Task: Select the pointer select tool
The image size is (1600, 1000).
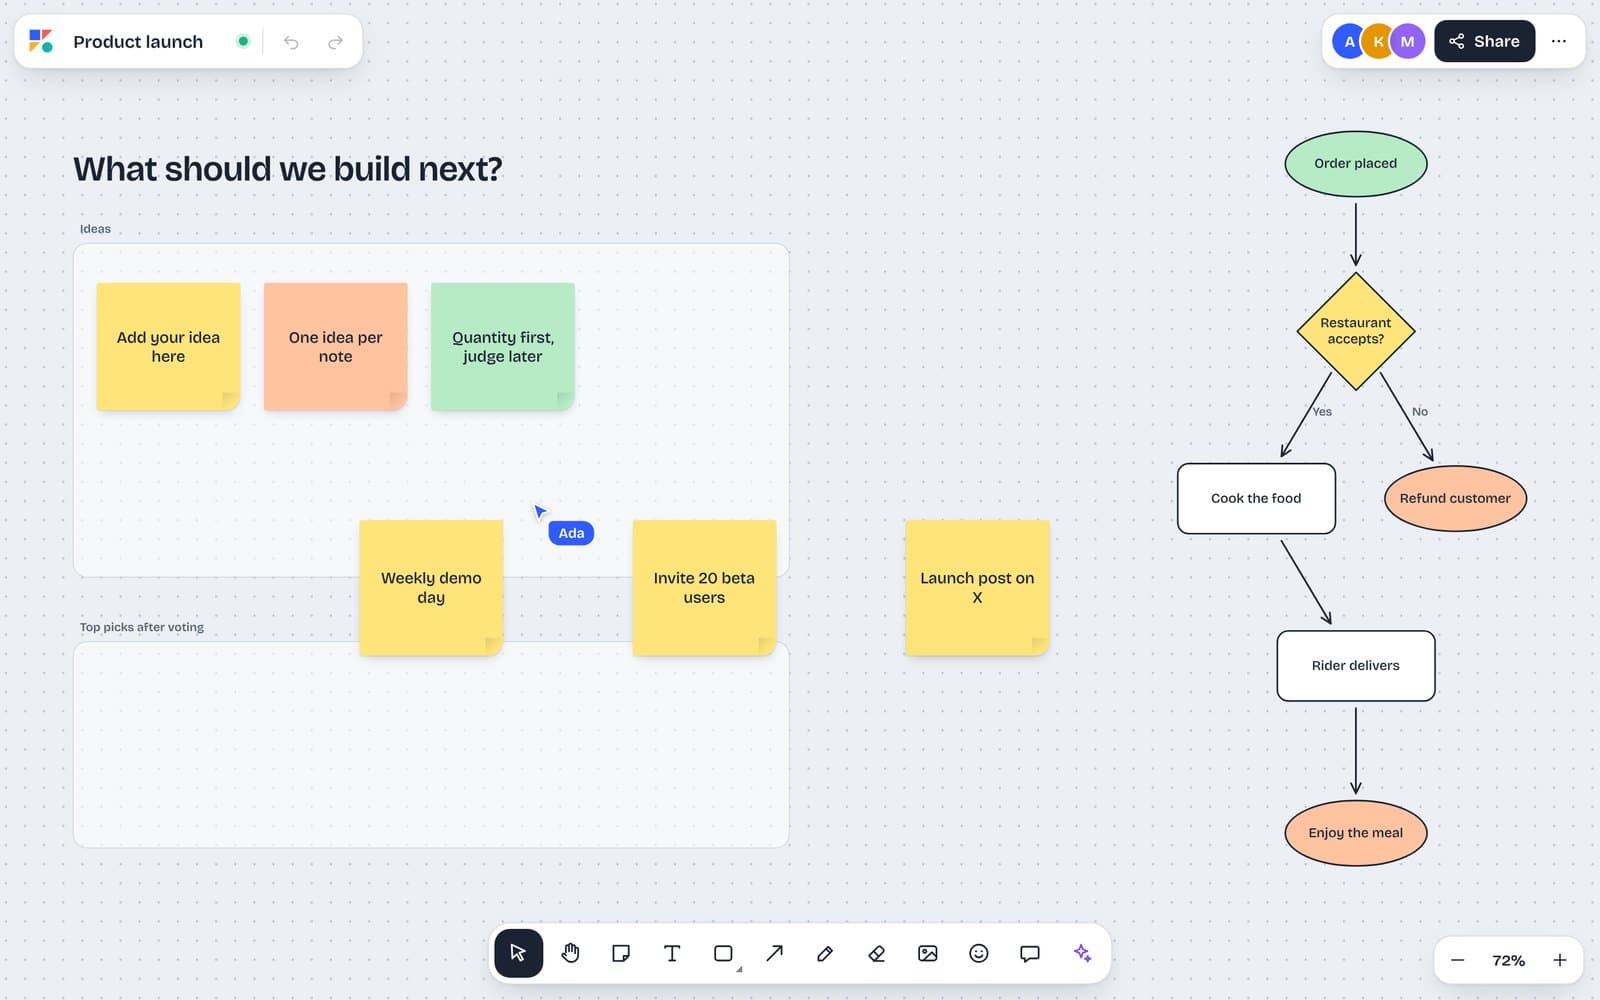Action: [x=518, y=953]
